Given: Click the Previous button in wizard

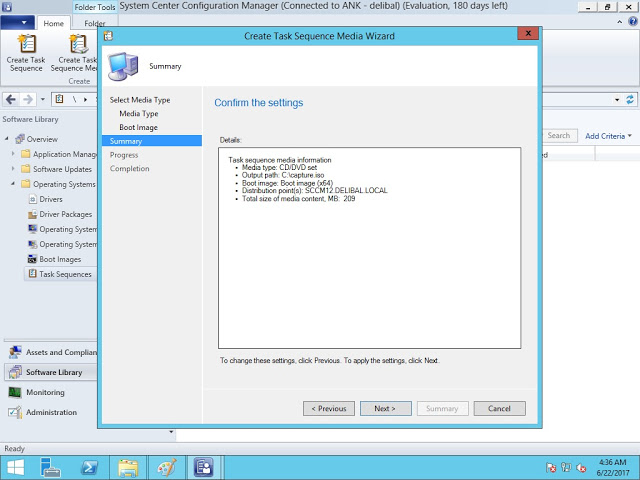Looking at the screenshot, I should point(329,408).
